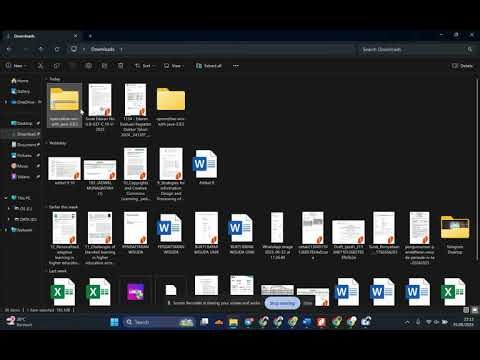This screenshot has height=360, width=480.
Task: Expand the OneDrive tree node
Action: point(6,102)
